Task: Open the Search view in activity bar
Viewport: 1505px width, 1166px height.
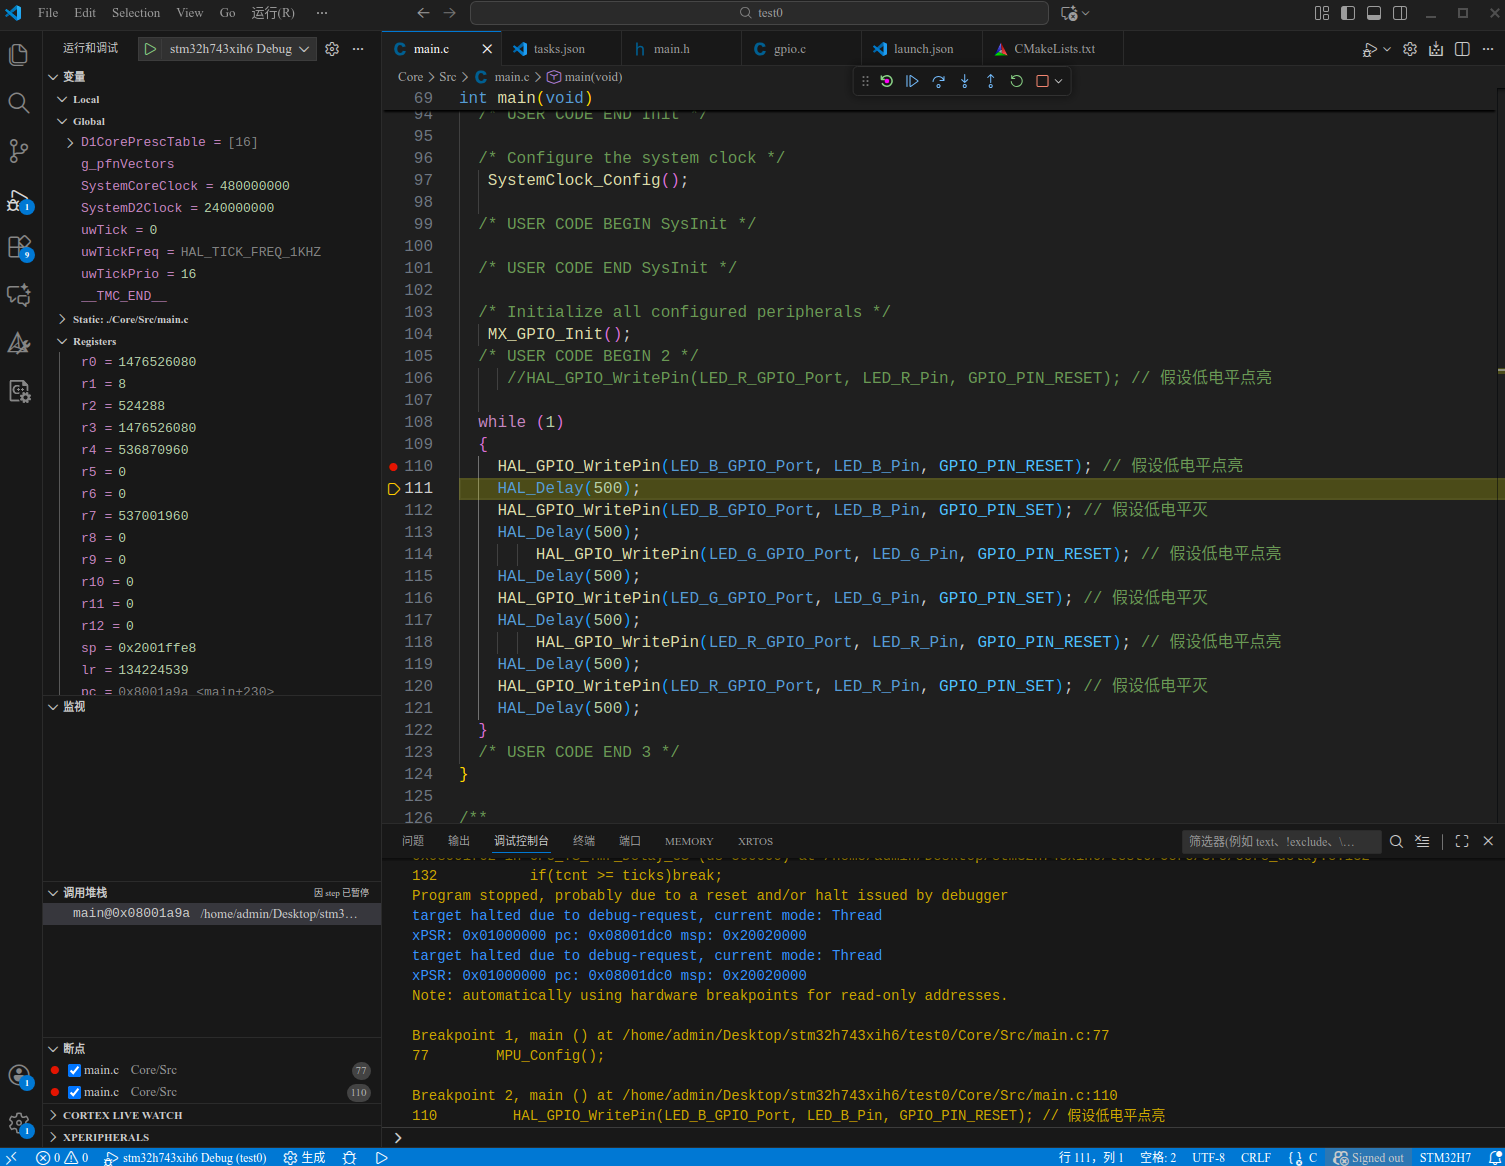Action: tap(19, 102)
